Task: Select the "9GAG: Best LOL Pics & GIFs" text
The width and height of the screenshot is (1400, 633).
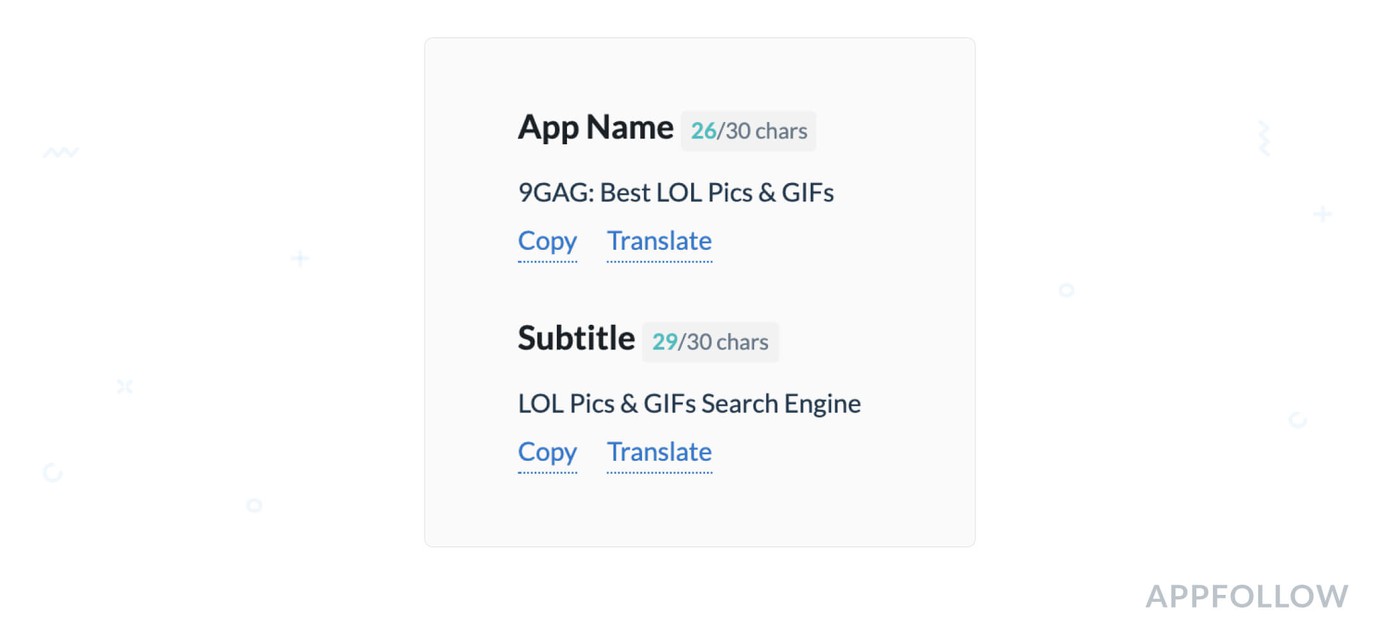Action: click(675, 192)
